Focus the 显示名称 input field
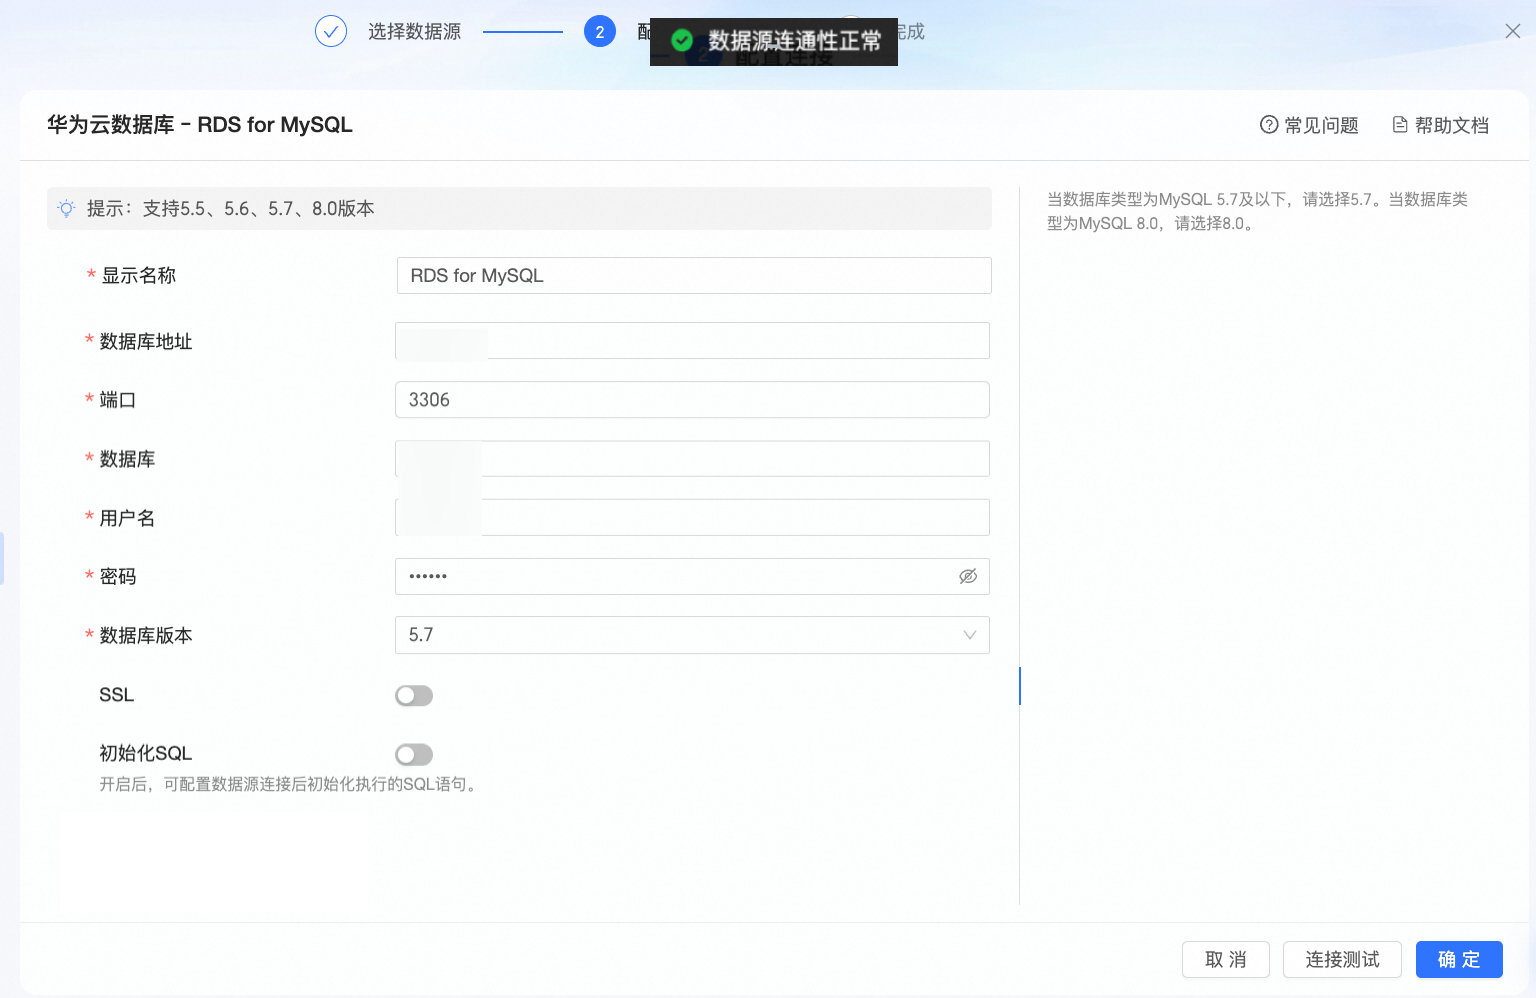The image size is (1536, 998). coord(694,276)
